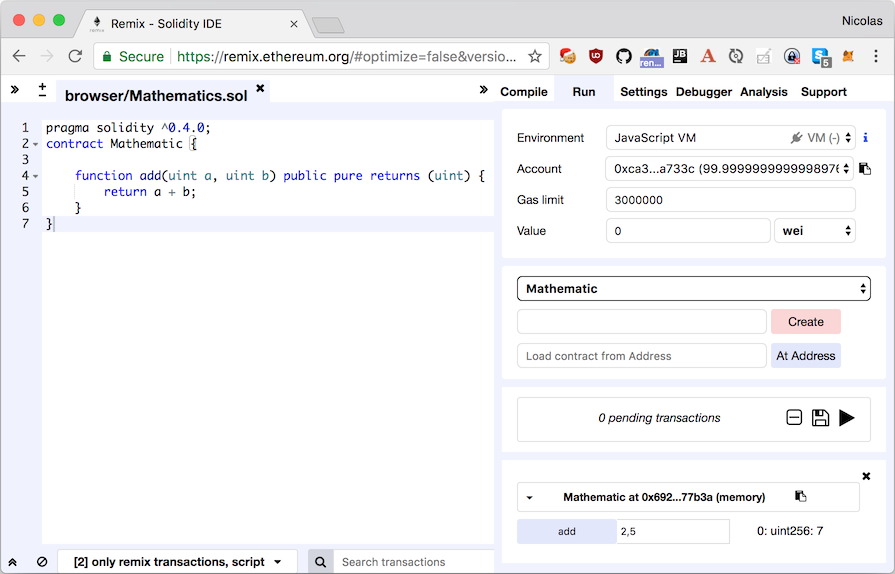Viewport: 895px width, 574px height.
Task: Open the Debugger tab
Action: tap(704, 92)
